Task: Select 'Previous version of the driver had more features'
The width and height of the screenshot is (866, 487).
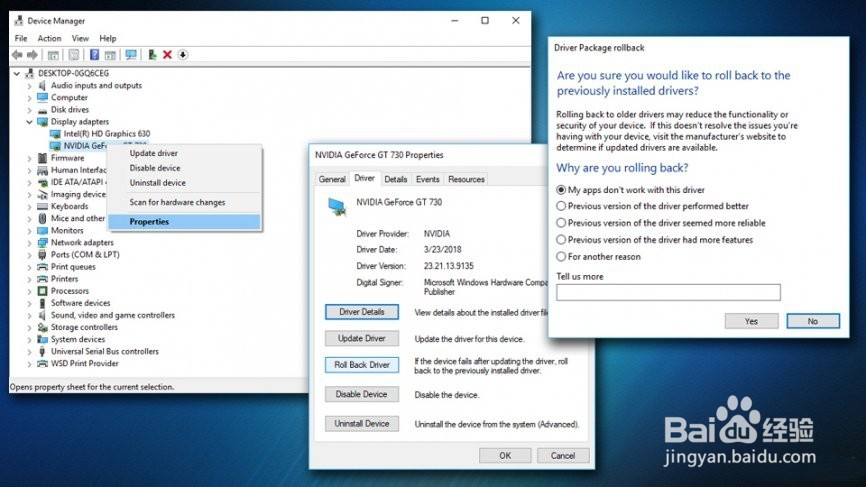Action: [561, 240]
